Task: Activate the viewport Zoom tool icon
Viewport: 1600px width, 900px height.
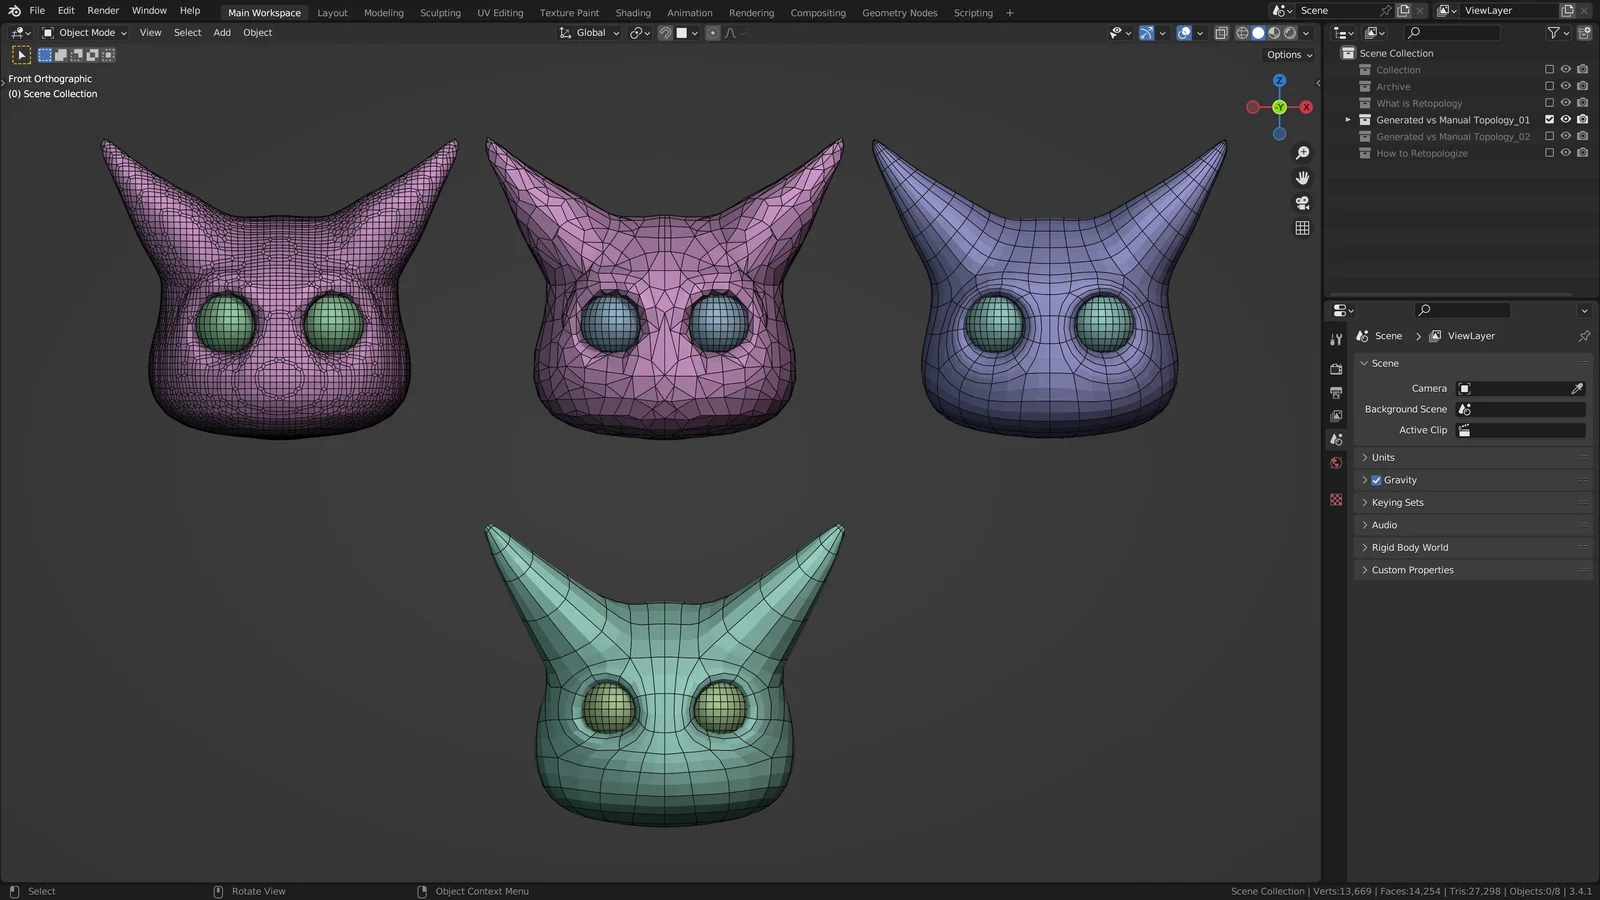Action: pyautogui.click(x=1302, y=152)
